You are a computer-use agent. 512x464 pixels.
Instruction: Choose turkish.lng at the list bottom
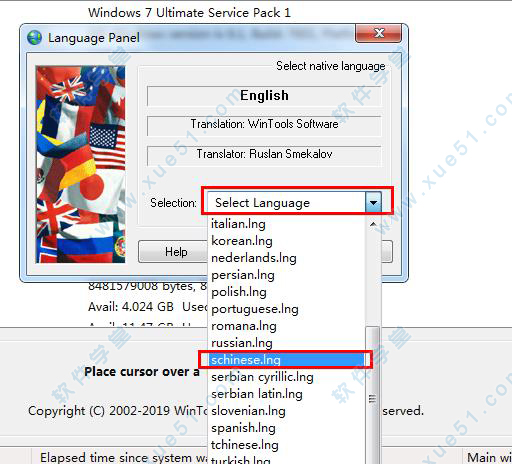[287, 459]
